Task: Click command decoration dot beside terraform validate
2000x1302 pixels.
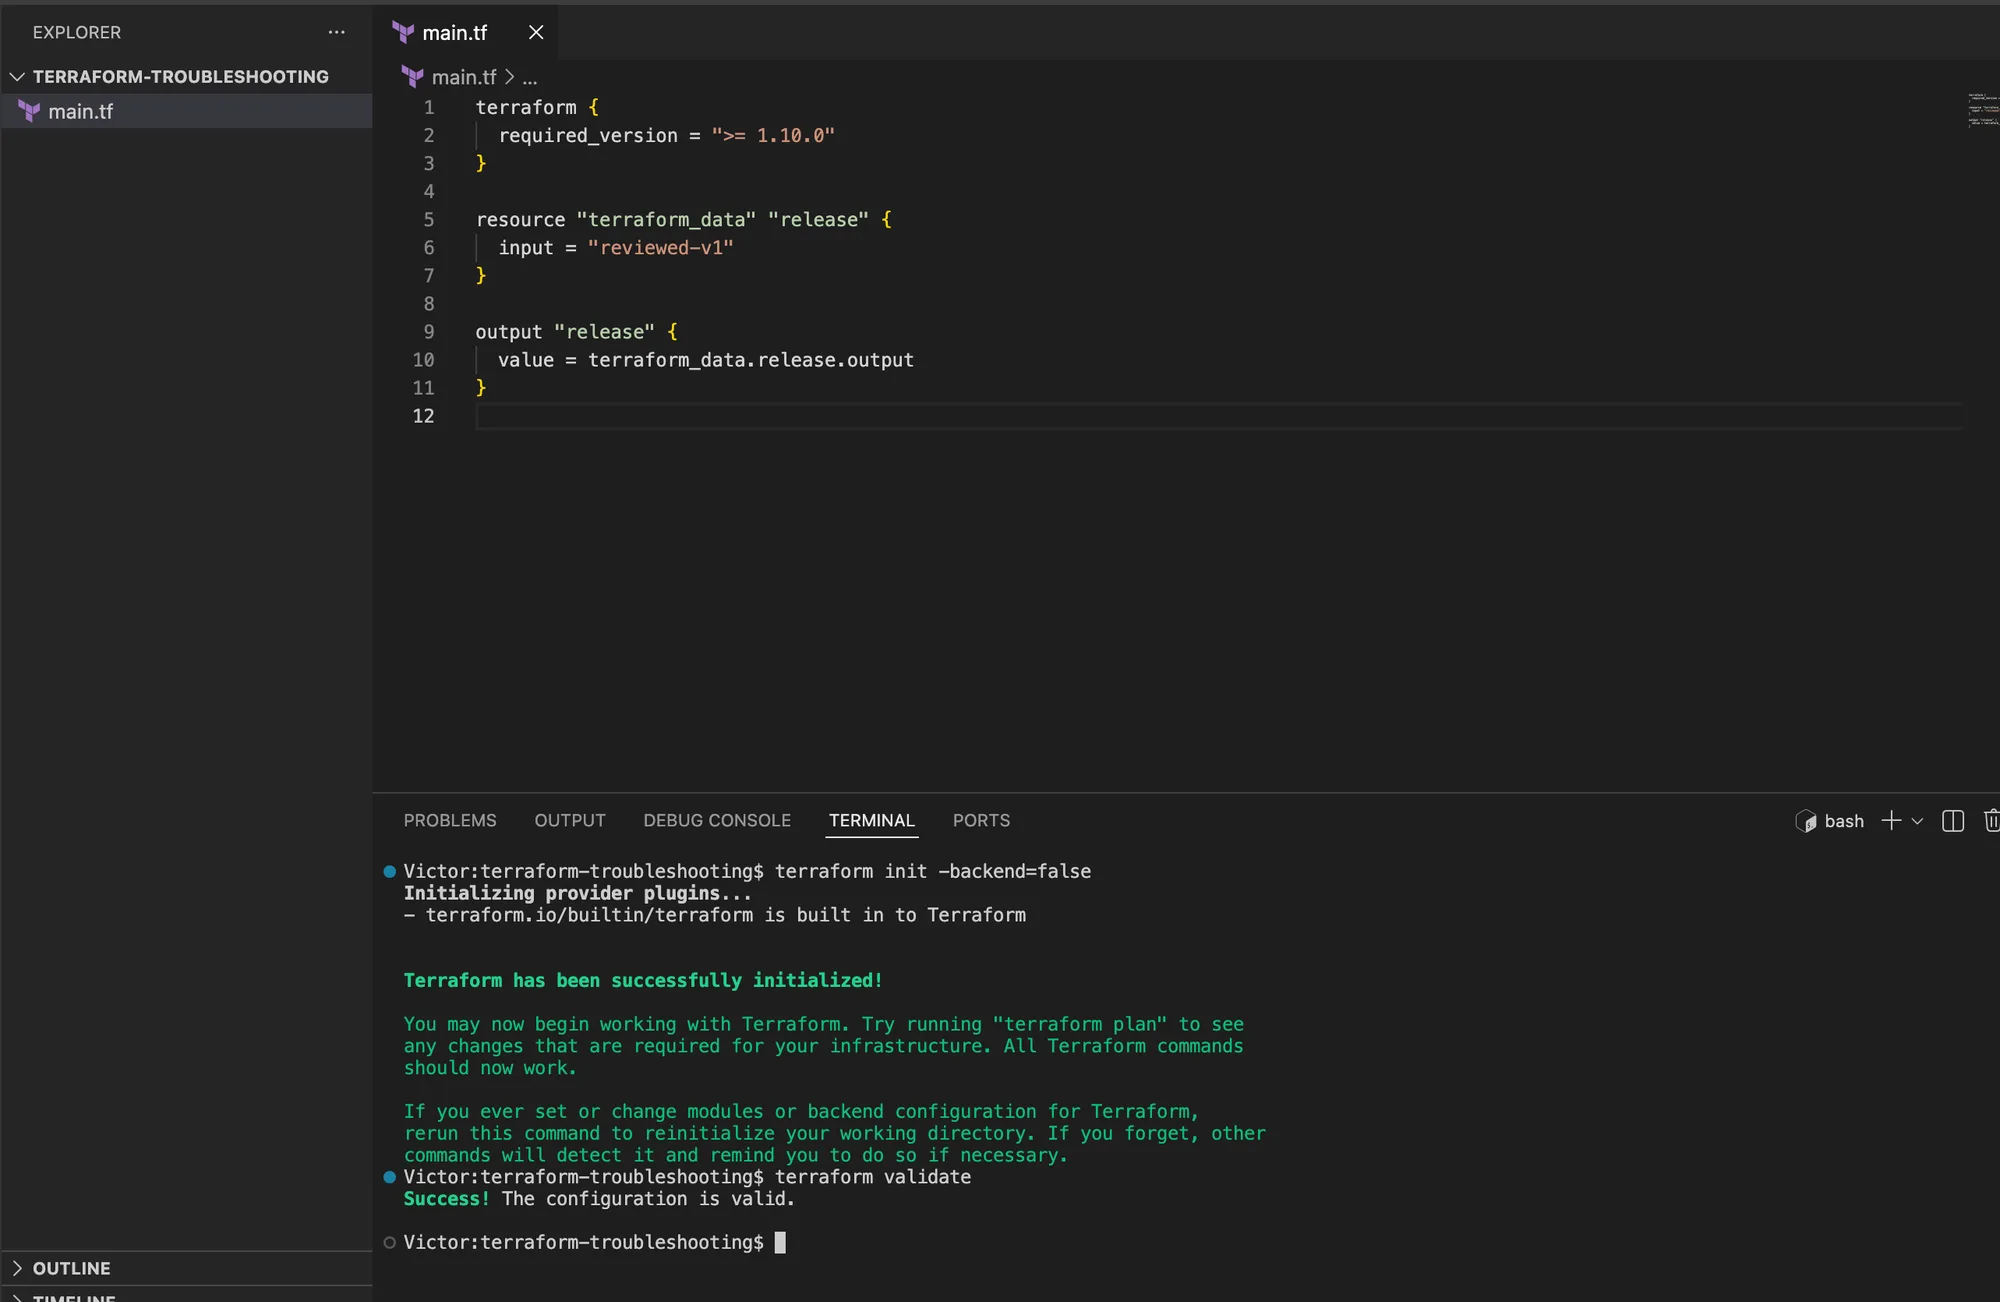Action: pyautogui.click(x=390, y=1177)
